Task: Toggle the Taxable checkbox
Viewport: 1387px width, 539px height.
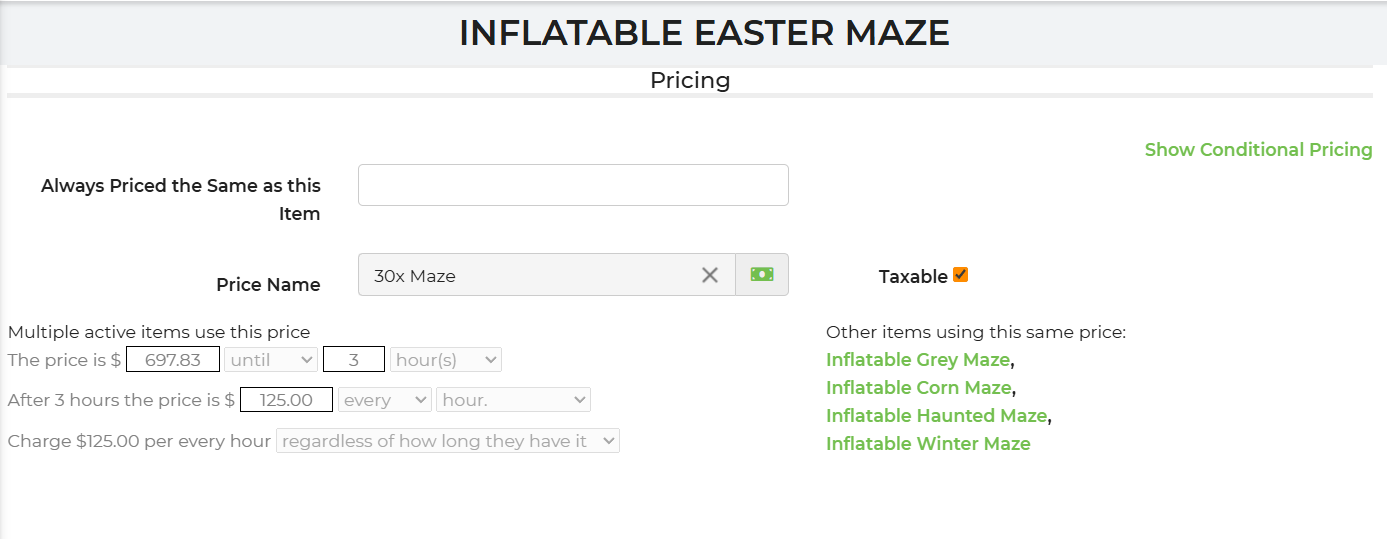Action: tap(960, 275)
